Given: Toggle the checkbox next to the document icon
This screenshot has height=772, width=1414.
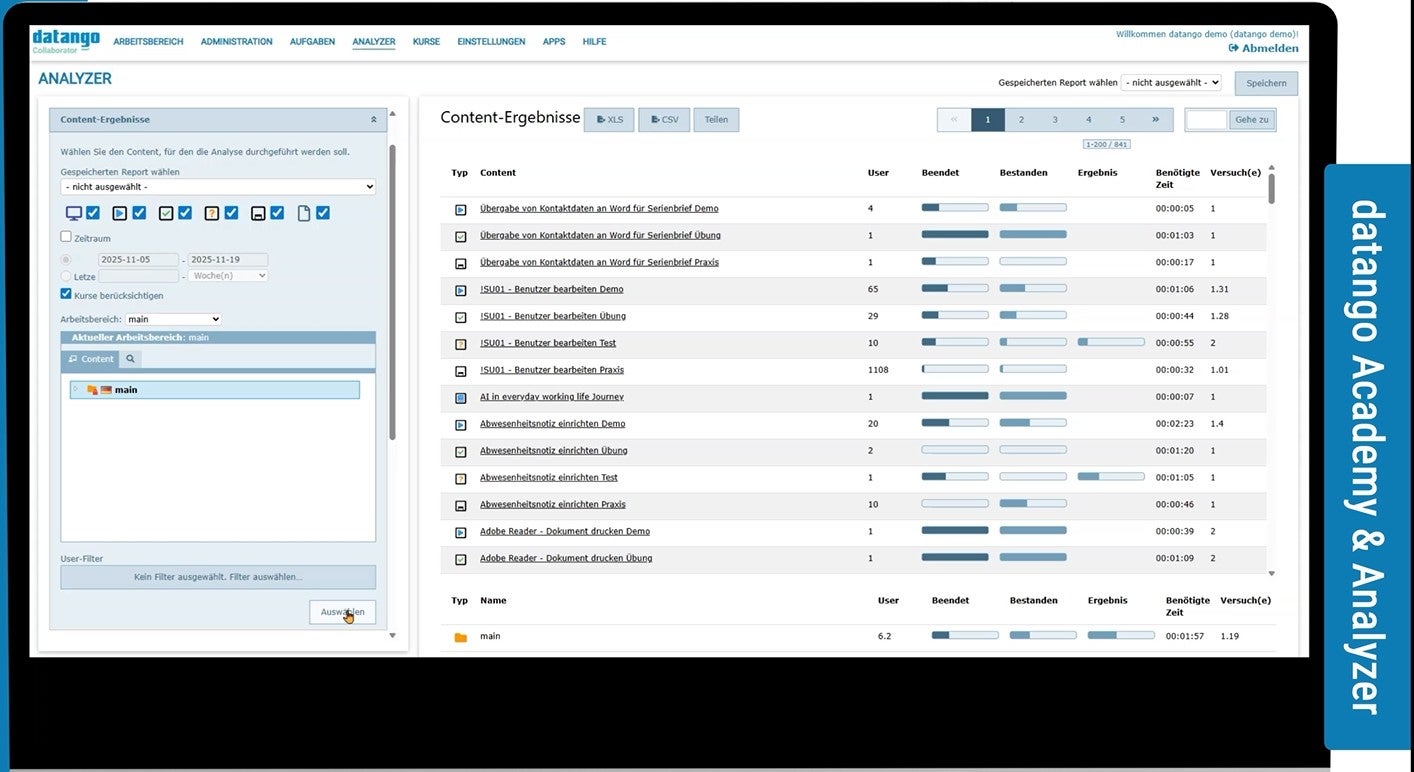Looking at the screenshot, I should tap(323, 213).
